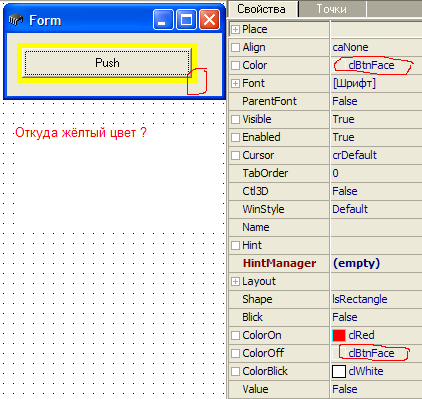Screen dimensions: 422x399
Task: Expand the Layout property group
Action: (235, 281)
